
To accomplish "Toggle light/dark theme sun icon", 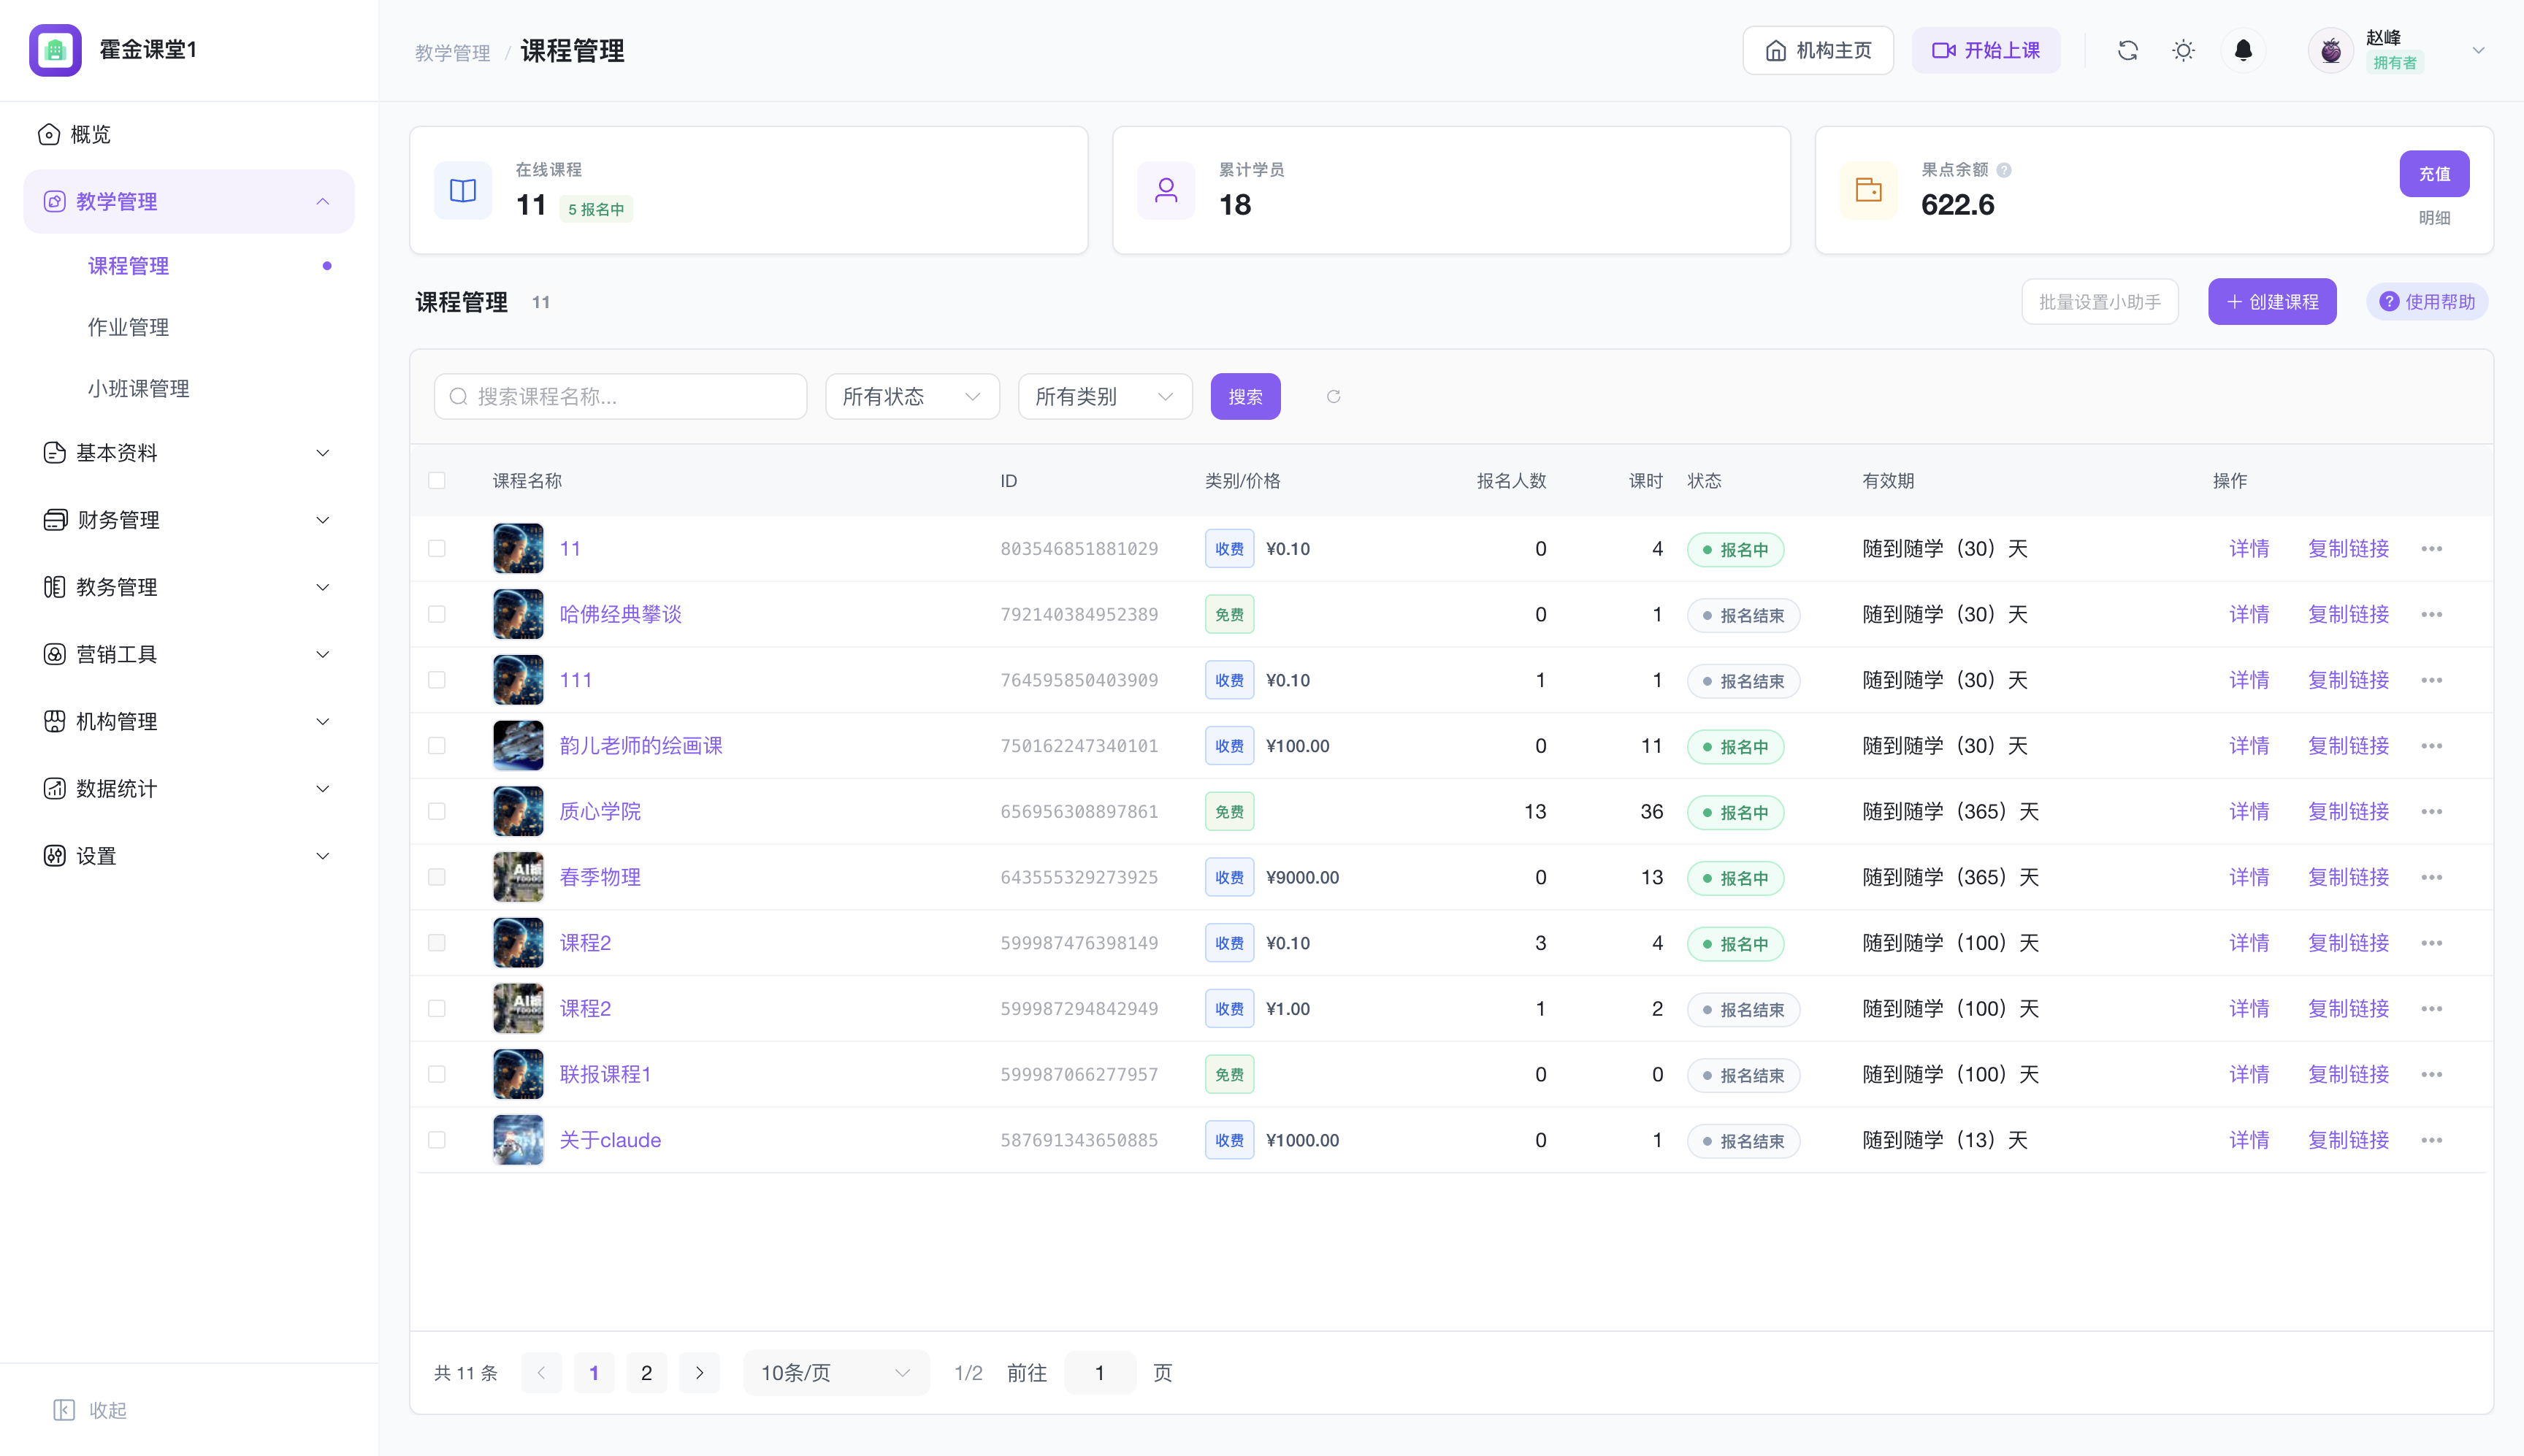I will pos(2184,50).
